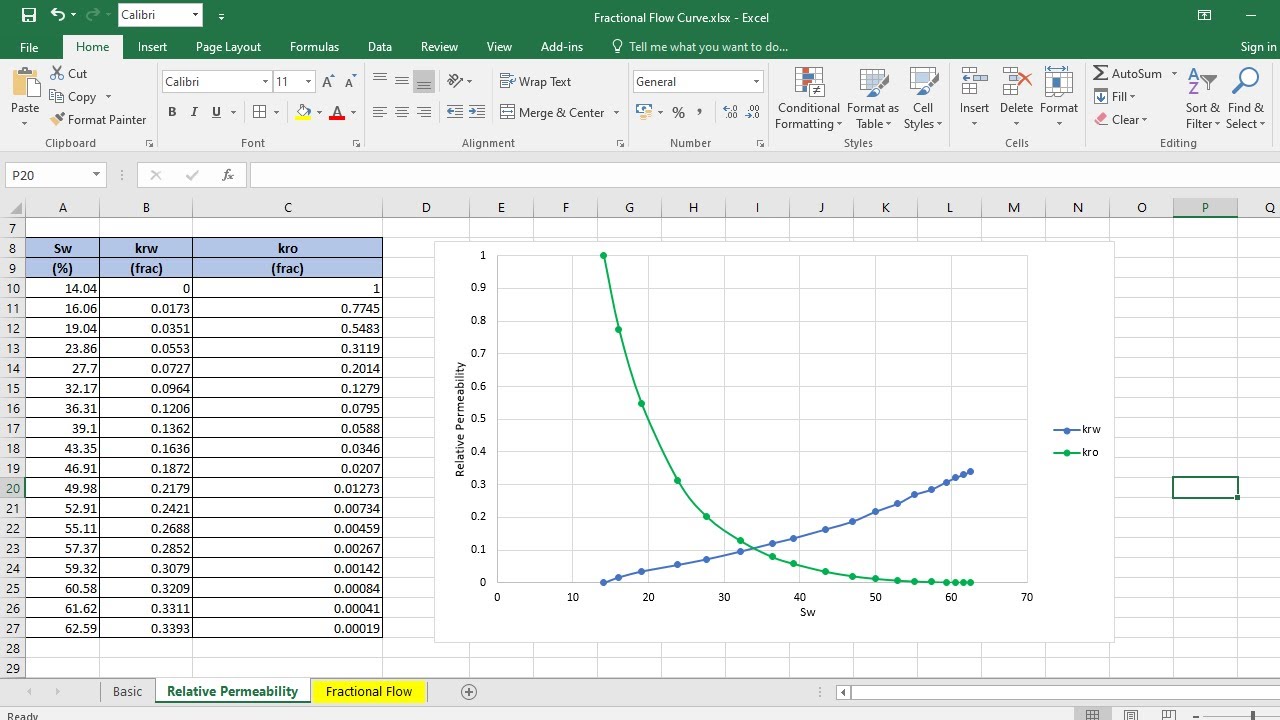Image resolution: width=1280 pixels, height=720 pixels.
Task: Open Find & Select magnifier
Action: click(1246, 99)
